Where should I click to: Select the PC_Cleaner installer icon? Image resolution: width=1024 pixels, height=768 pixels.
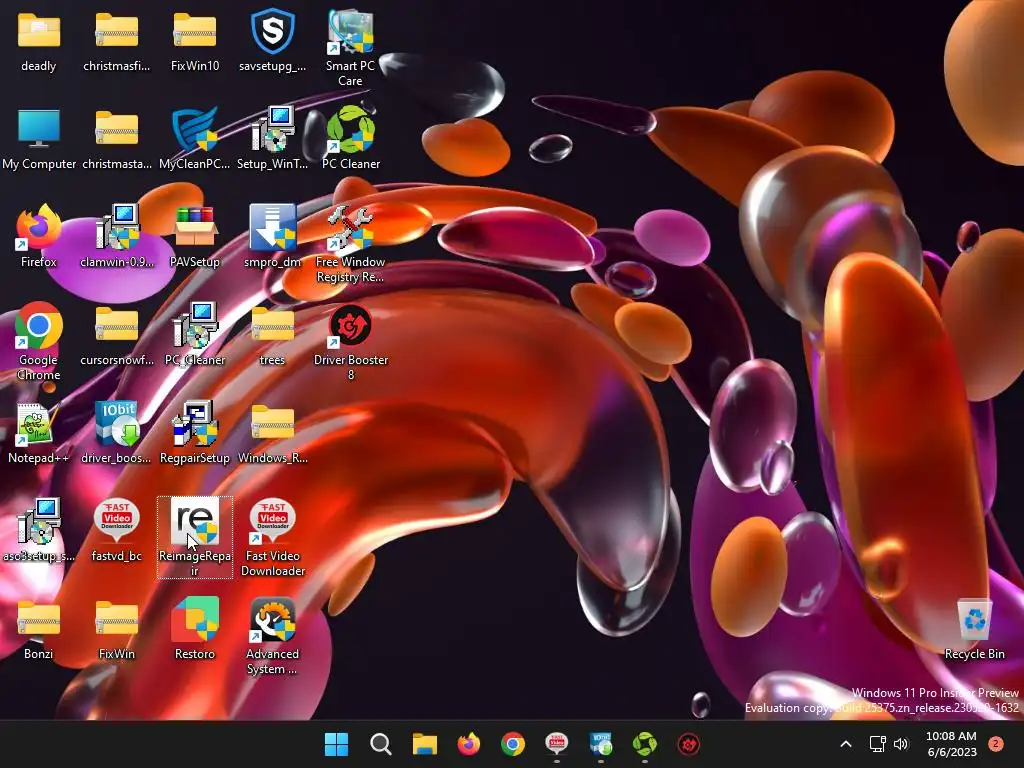(x=195, y=334)
